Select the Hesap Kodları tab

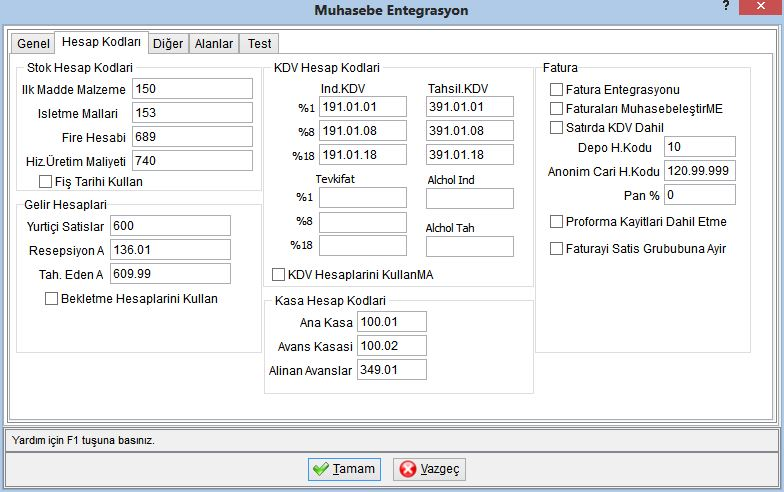[x=101, y=42]
